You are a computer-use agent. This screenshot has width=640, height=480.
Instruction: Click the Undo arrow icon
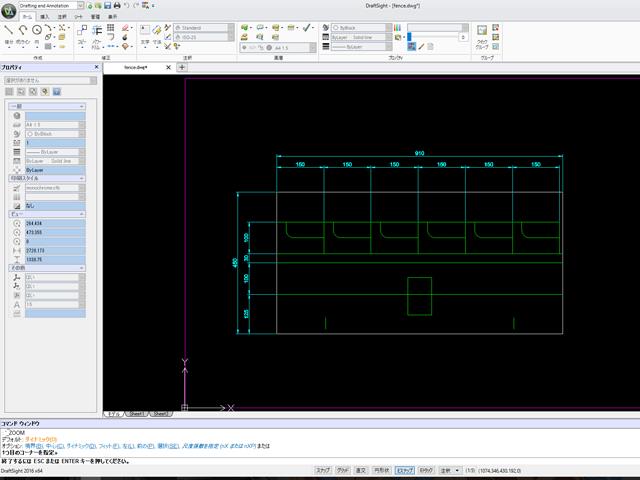(127, 6)
